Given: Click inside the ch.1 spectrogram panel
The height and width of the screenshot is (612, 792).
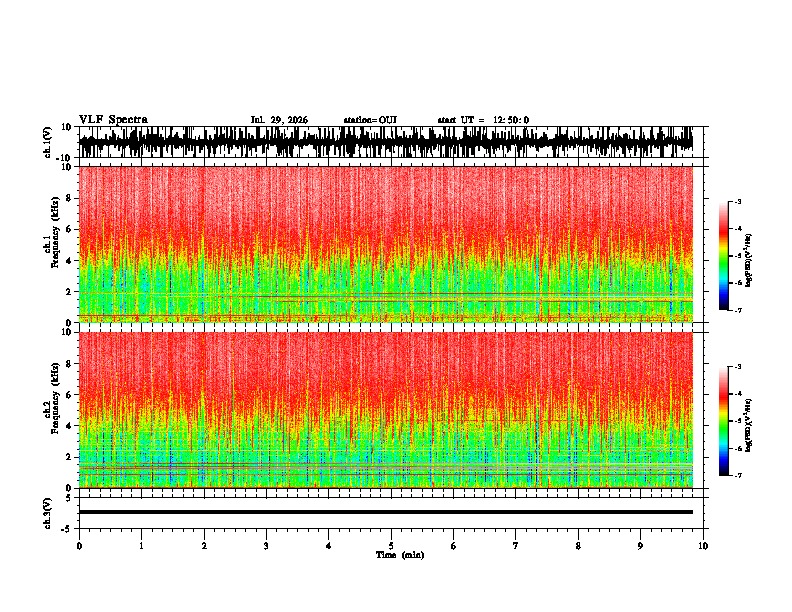Looking at the screenshot, I should [386, 244].
